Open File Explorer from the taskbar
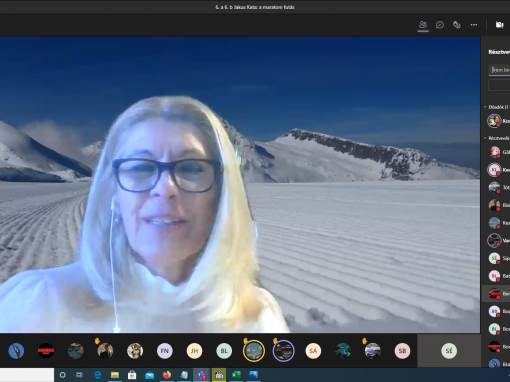Image resolution: width=510 pixels, height=382 pixels. (x=115, y=375)
